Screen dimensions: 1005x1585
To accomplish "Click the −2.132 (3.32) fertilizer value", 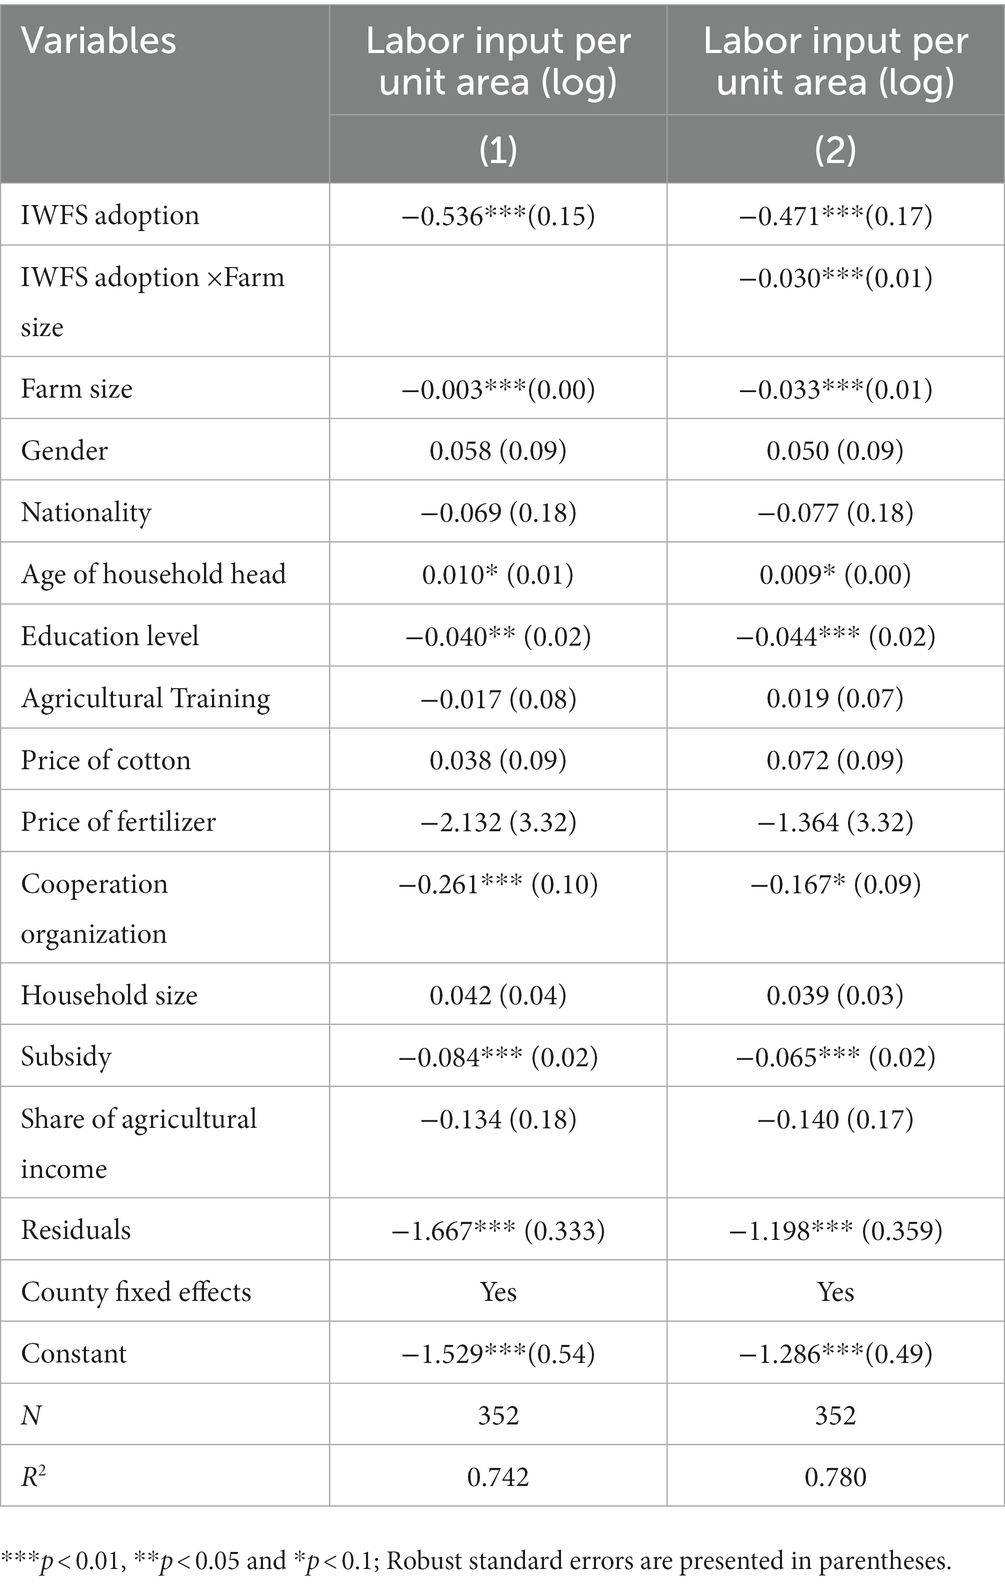I will click(498, 822).
